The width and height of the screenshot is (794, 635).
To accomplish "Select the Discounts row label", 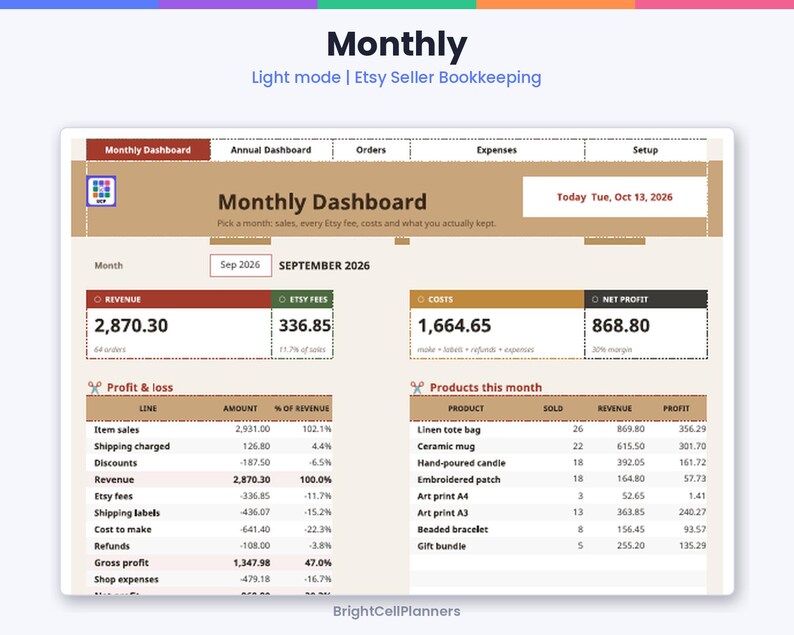I will 115,463.
